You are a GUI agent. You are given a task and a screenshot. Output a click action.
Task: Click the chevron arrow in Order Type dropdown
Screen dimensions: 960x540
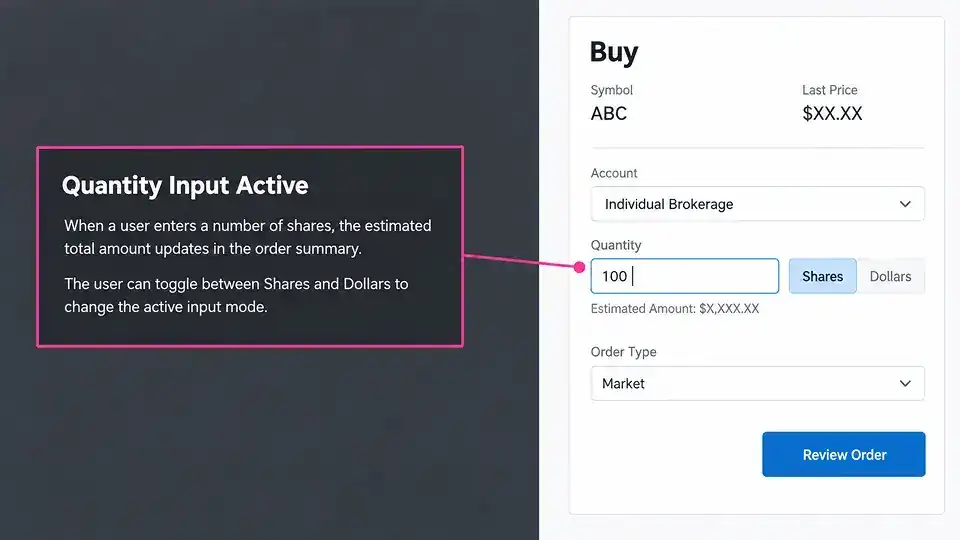pos(905,383)
